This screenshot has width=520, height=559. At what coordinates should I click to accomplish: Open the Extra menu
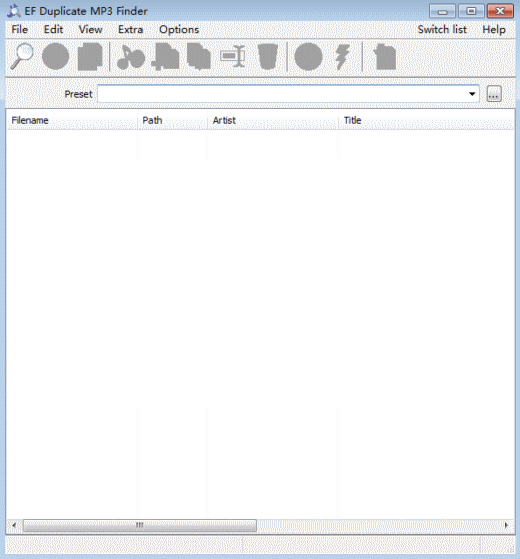pos(131,29)
